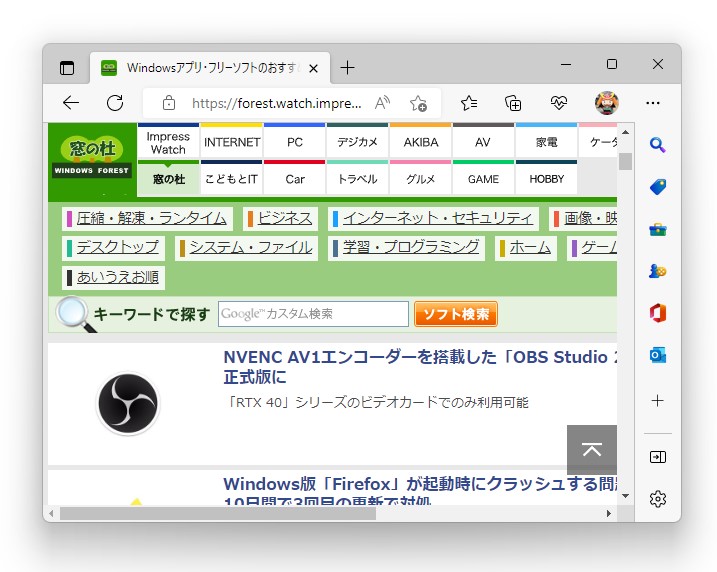Open the トラベル nav tab
The image size is (717, 572).
pyautogui.click(x=358, y=179)
